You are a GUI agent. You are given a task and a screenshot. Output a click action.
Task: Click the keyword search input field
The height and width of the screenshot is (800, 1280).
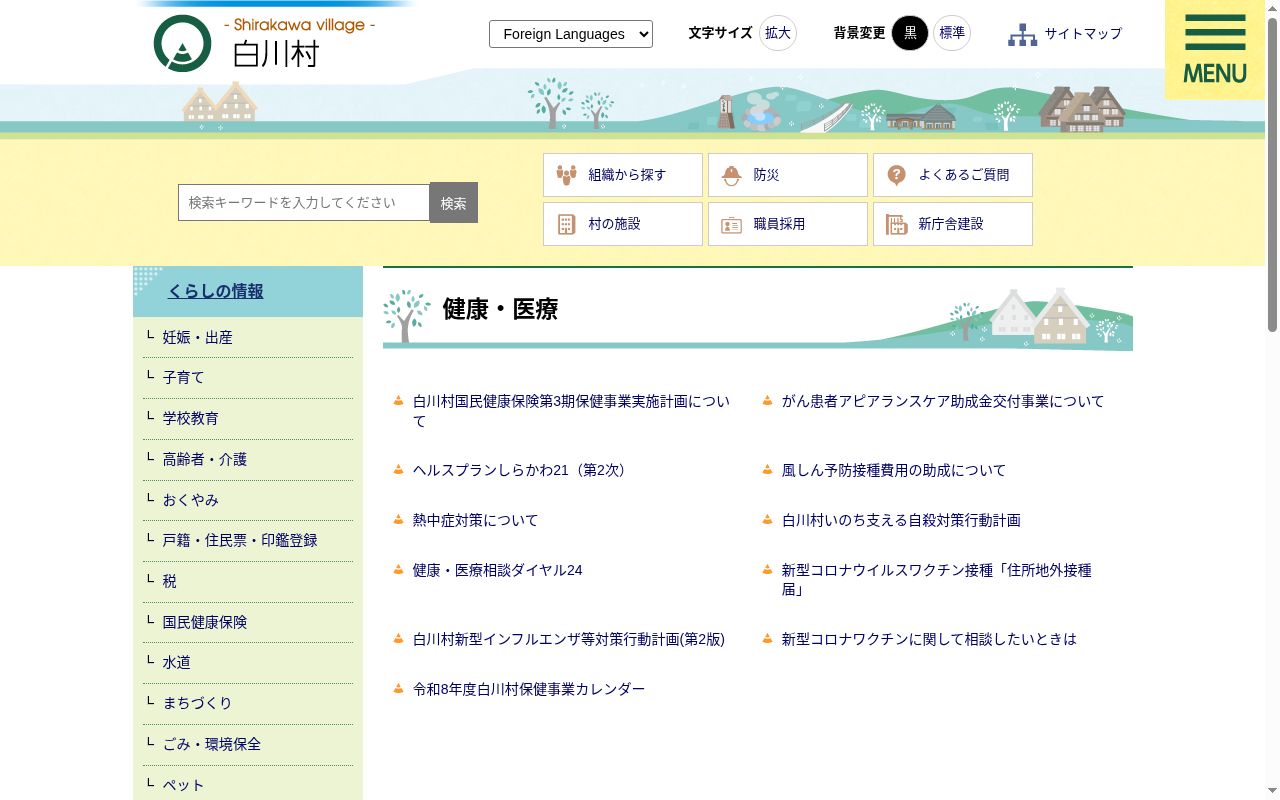point(304,202)
